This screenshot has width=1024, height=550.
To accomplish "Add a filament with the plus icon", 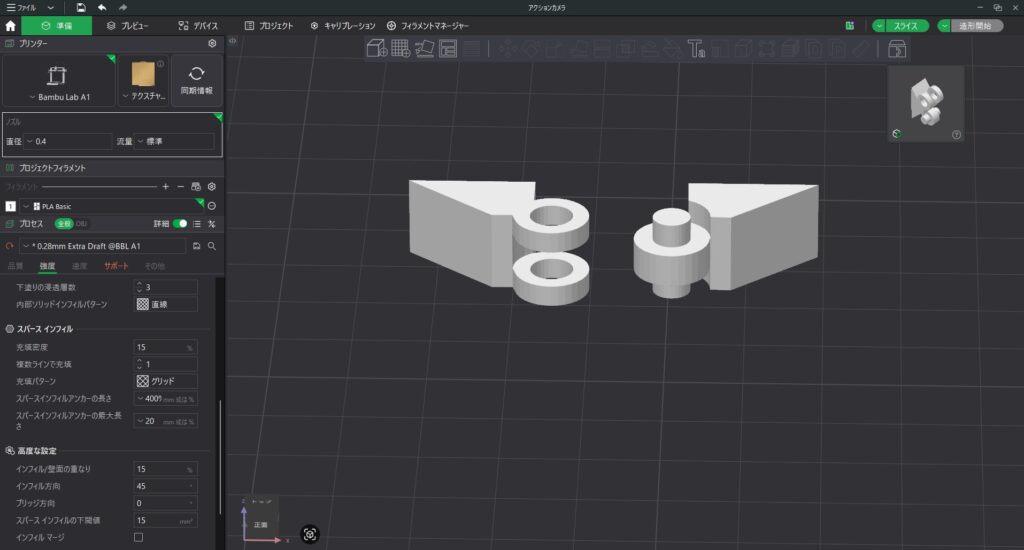I will (165, 187).
